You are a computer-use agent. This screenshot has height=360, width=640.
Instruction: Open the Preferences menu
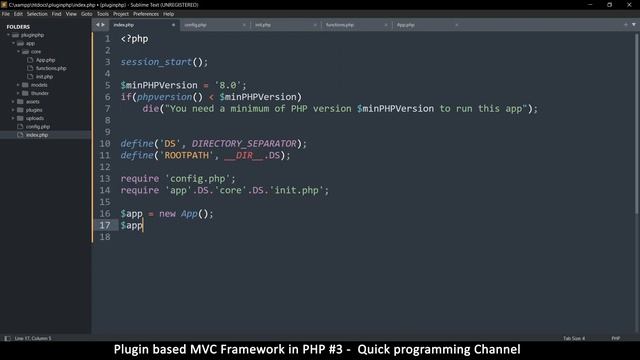pos(146,14)
